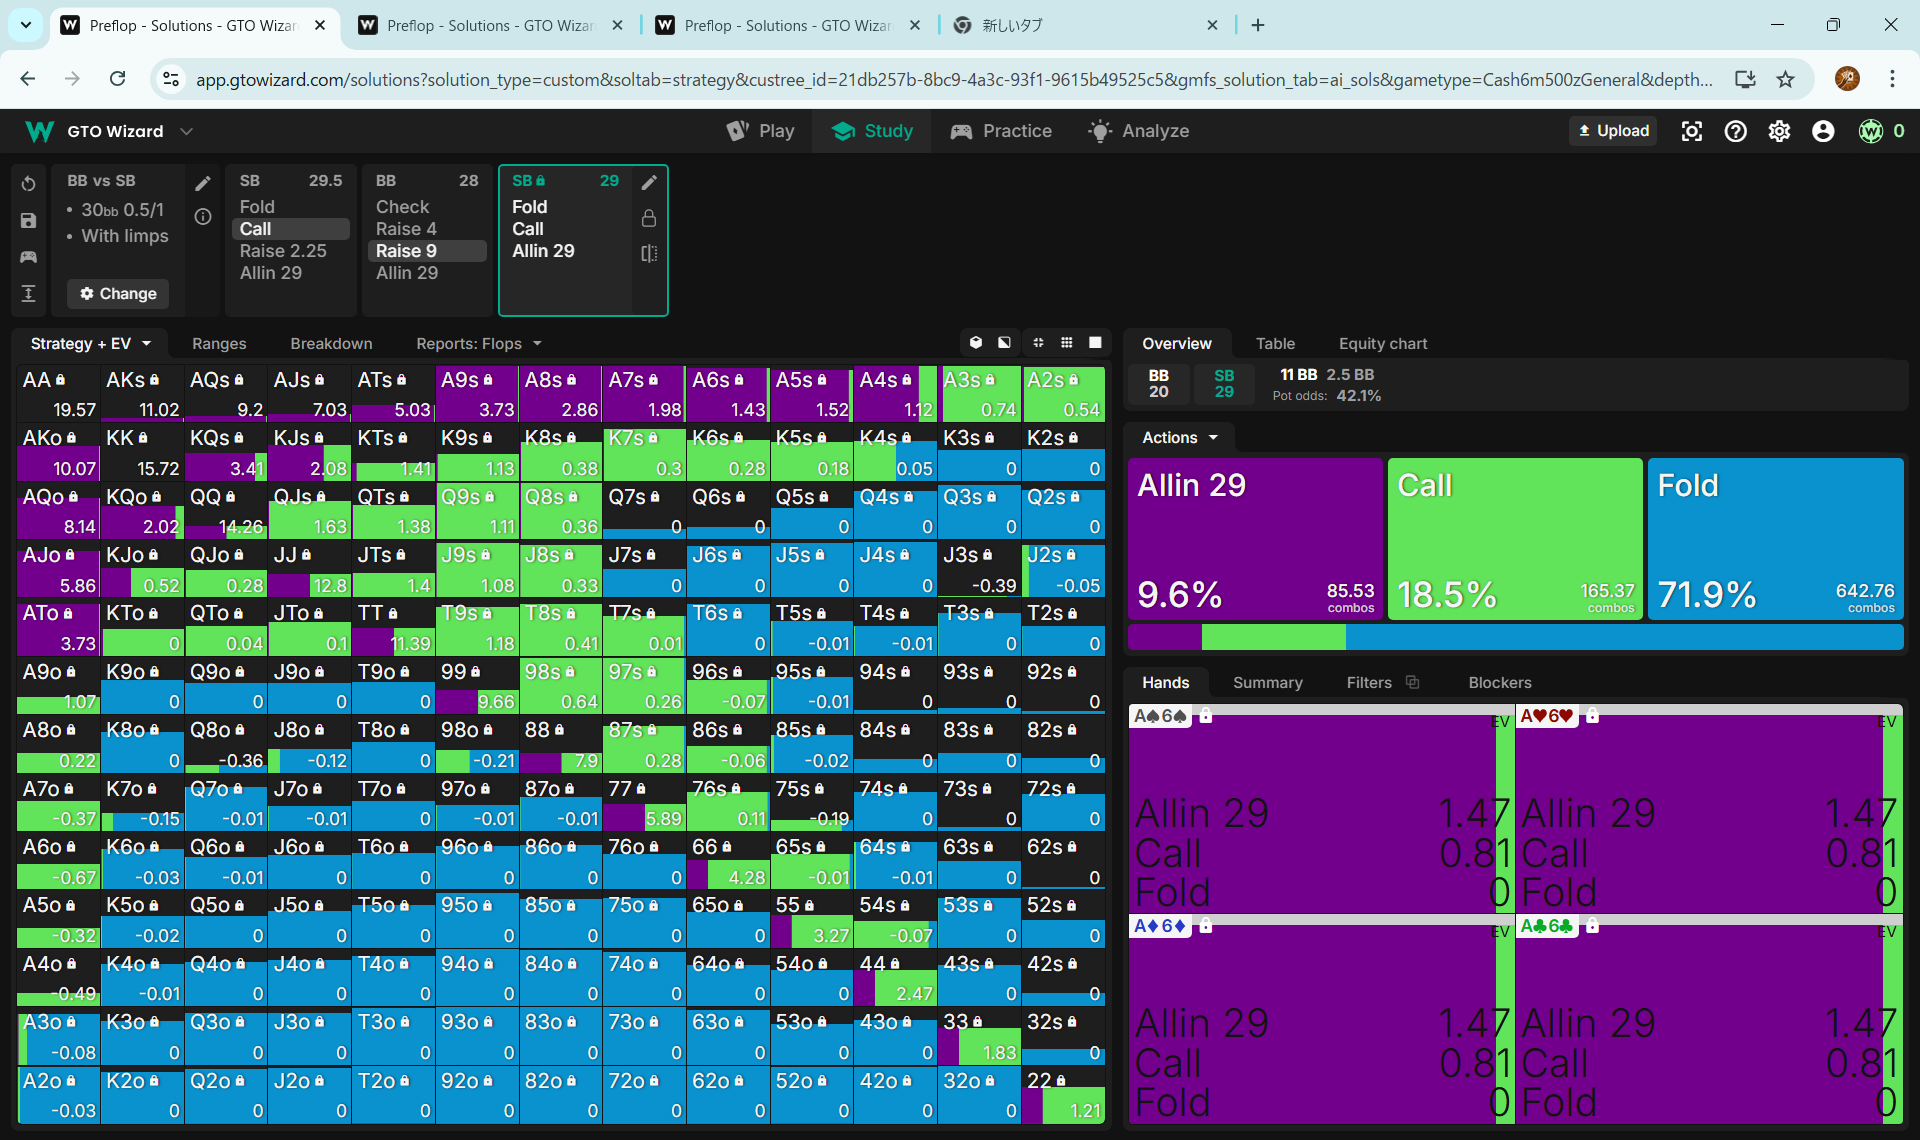This screenshot has width=1920, height=1140.
Task: Click the reset solution icon in left sidebar
Action: click(28, 184)
